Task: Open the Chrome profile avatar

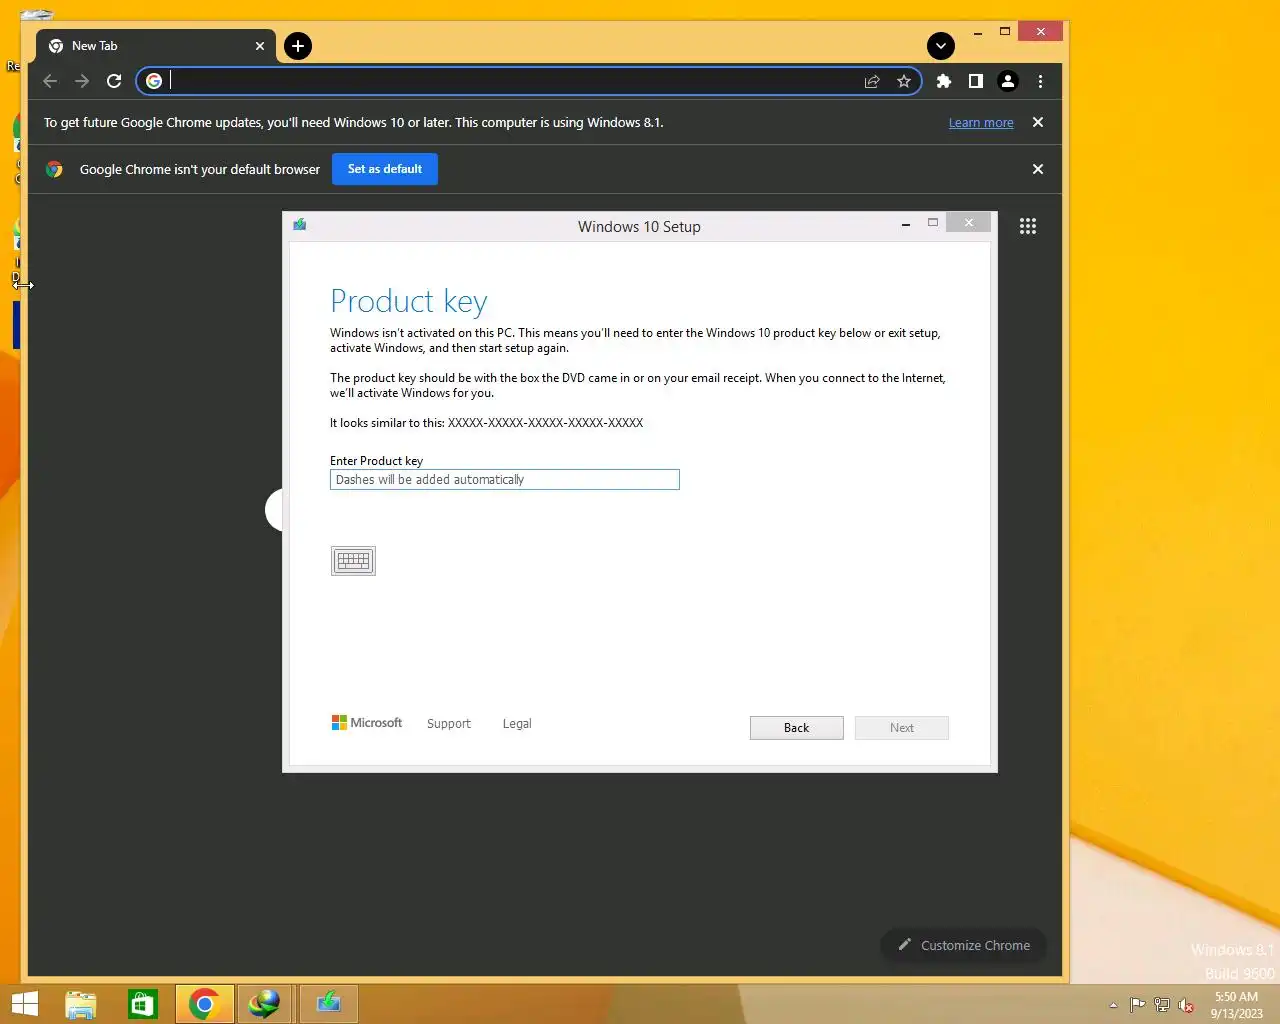Action: point(1008,81)
